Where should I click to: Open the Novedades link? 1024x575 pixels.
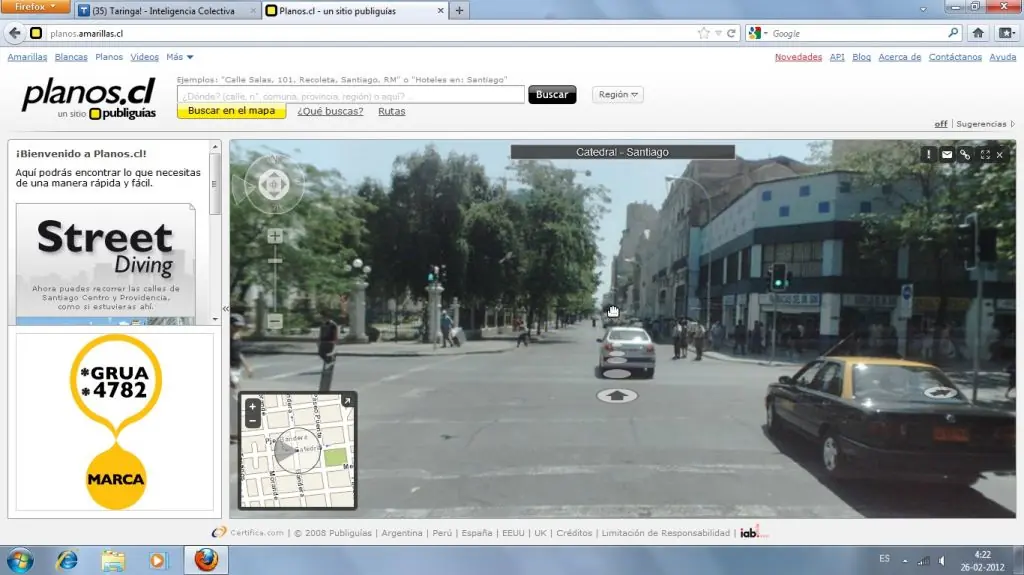(x=798, y=57)
